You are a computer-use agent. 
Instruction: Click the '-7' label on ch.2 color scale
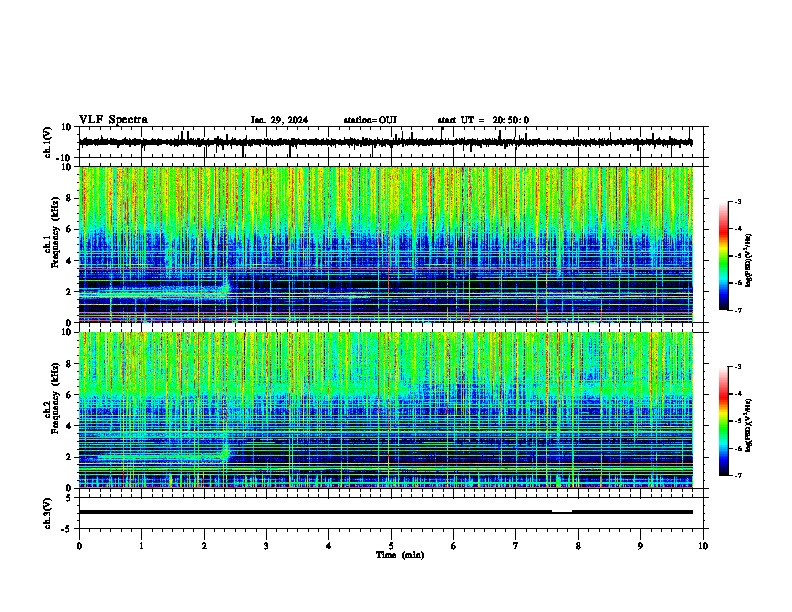[738, 475]
